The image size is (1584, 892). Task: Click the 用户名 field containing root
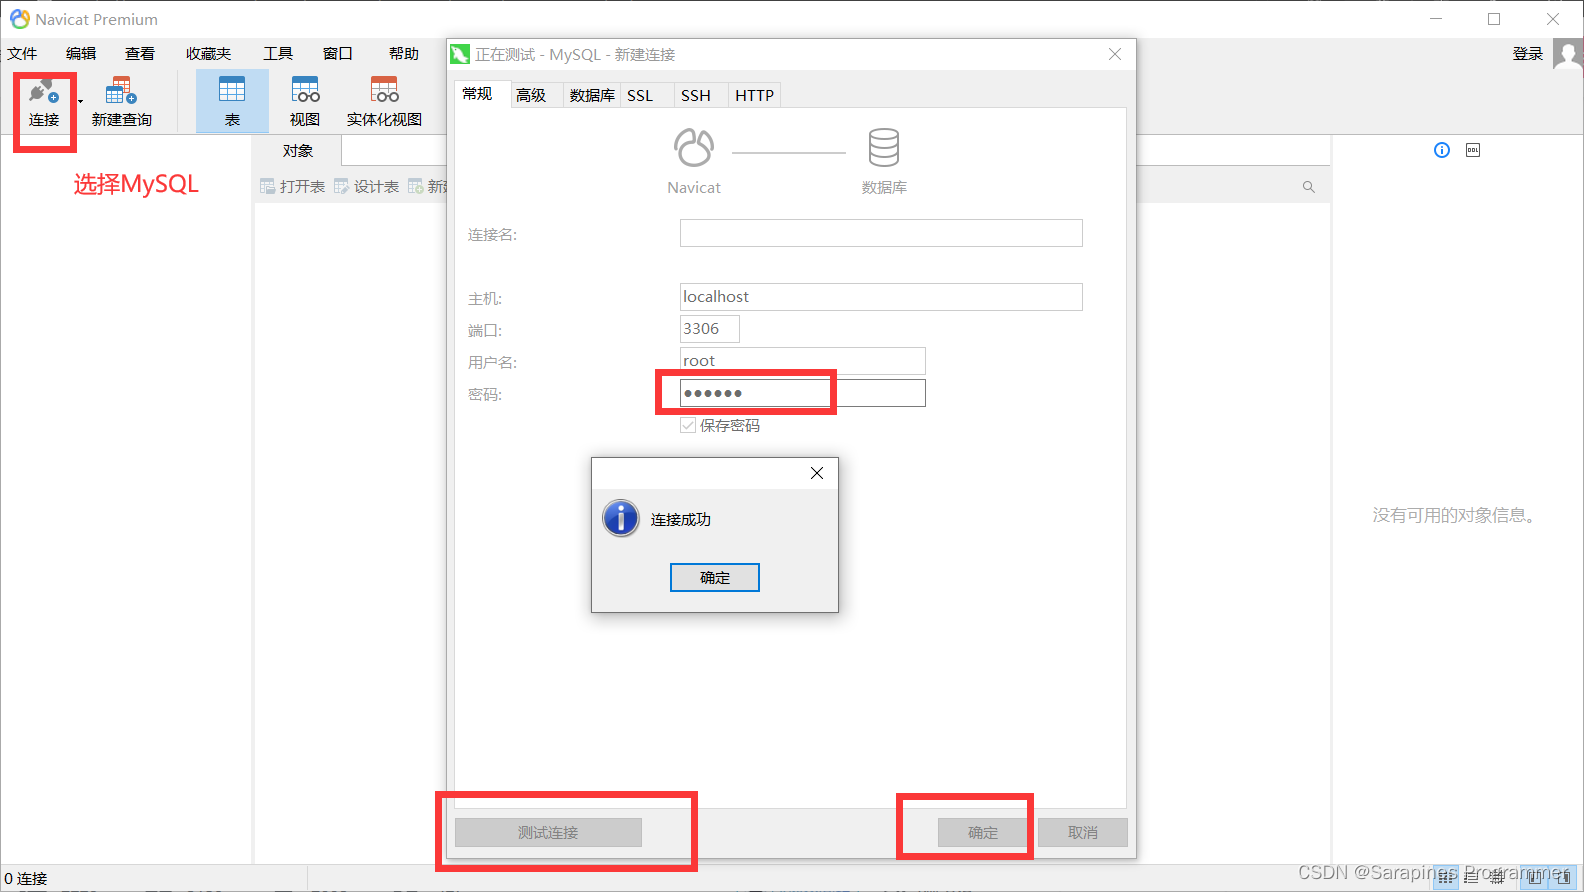803,361
